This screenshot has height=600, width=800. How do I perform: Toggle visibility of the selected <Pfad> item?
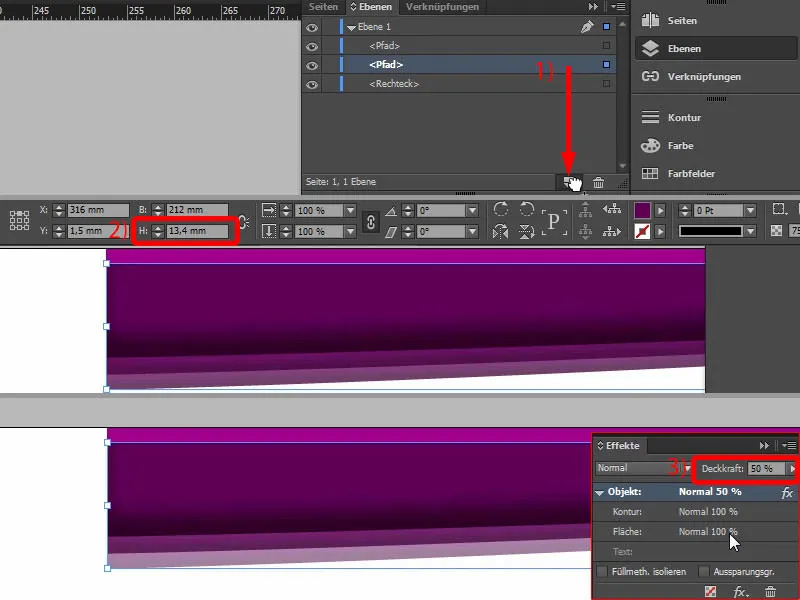coord(312,66)
